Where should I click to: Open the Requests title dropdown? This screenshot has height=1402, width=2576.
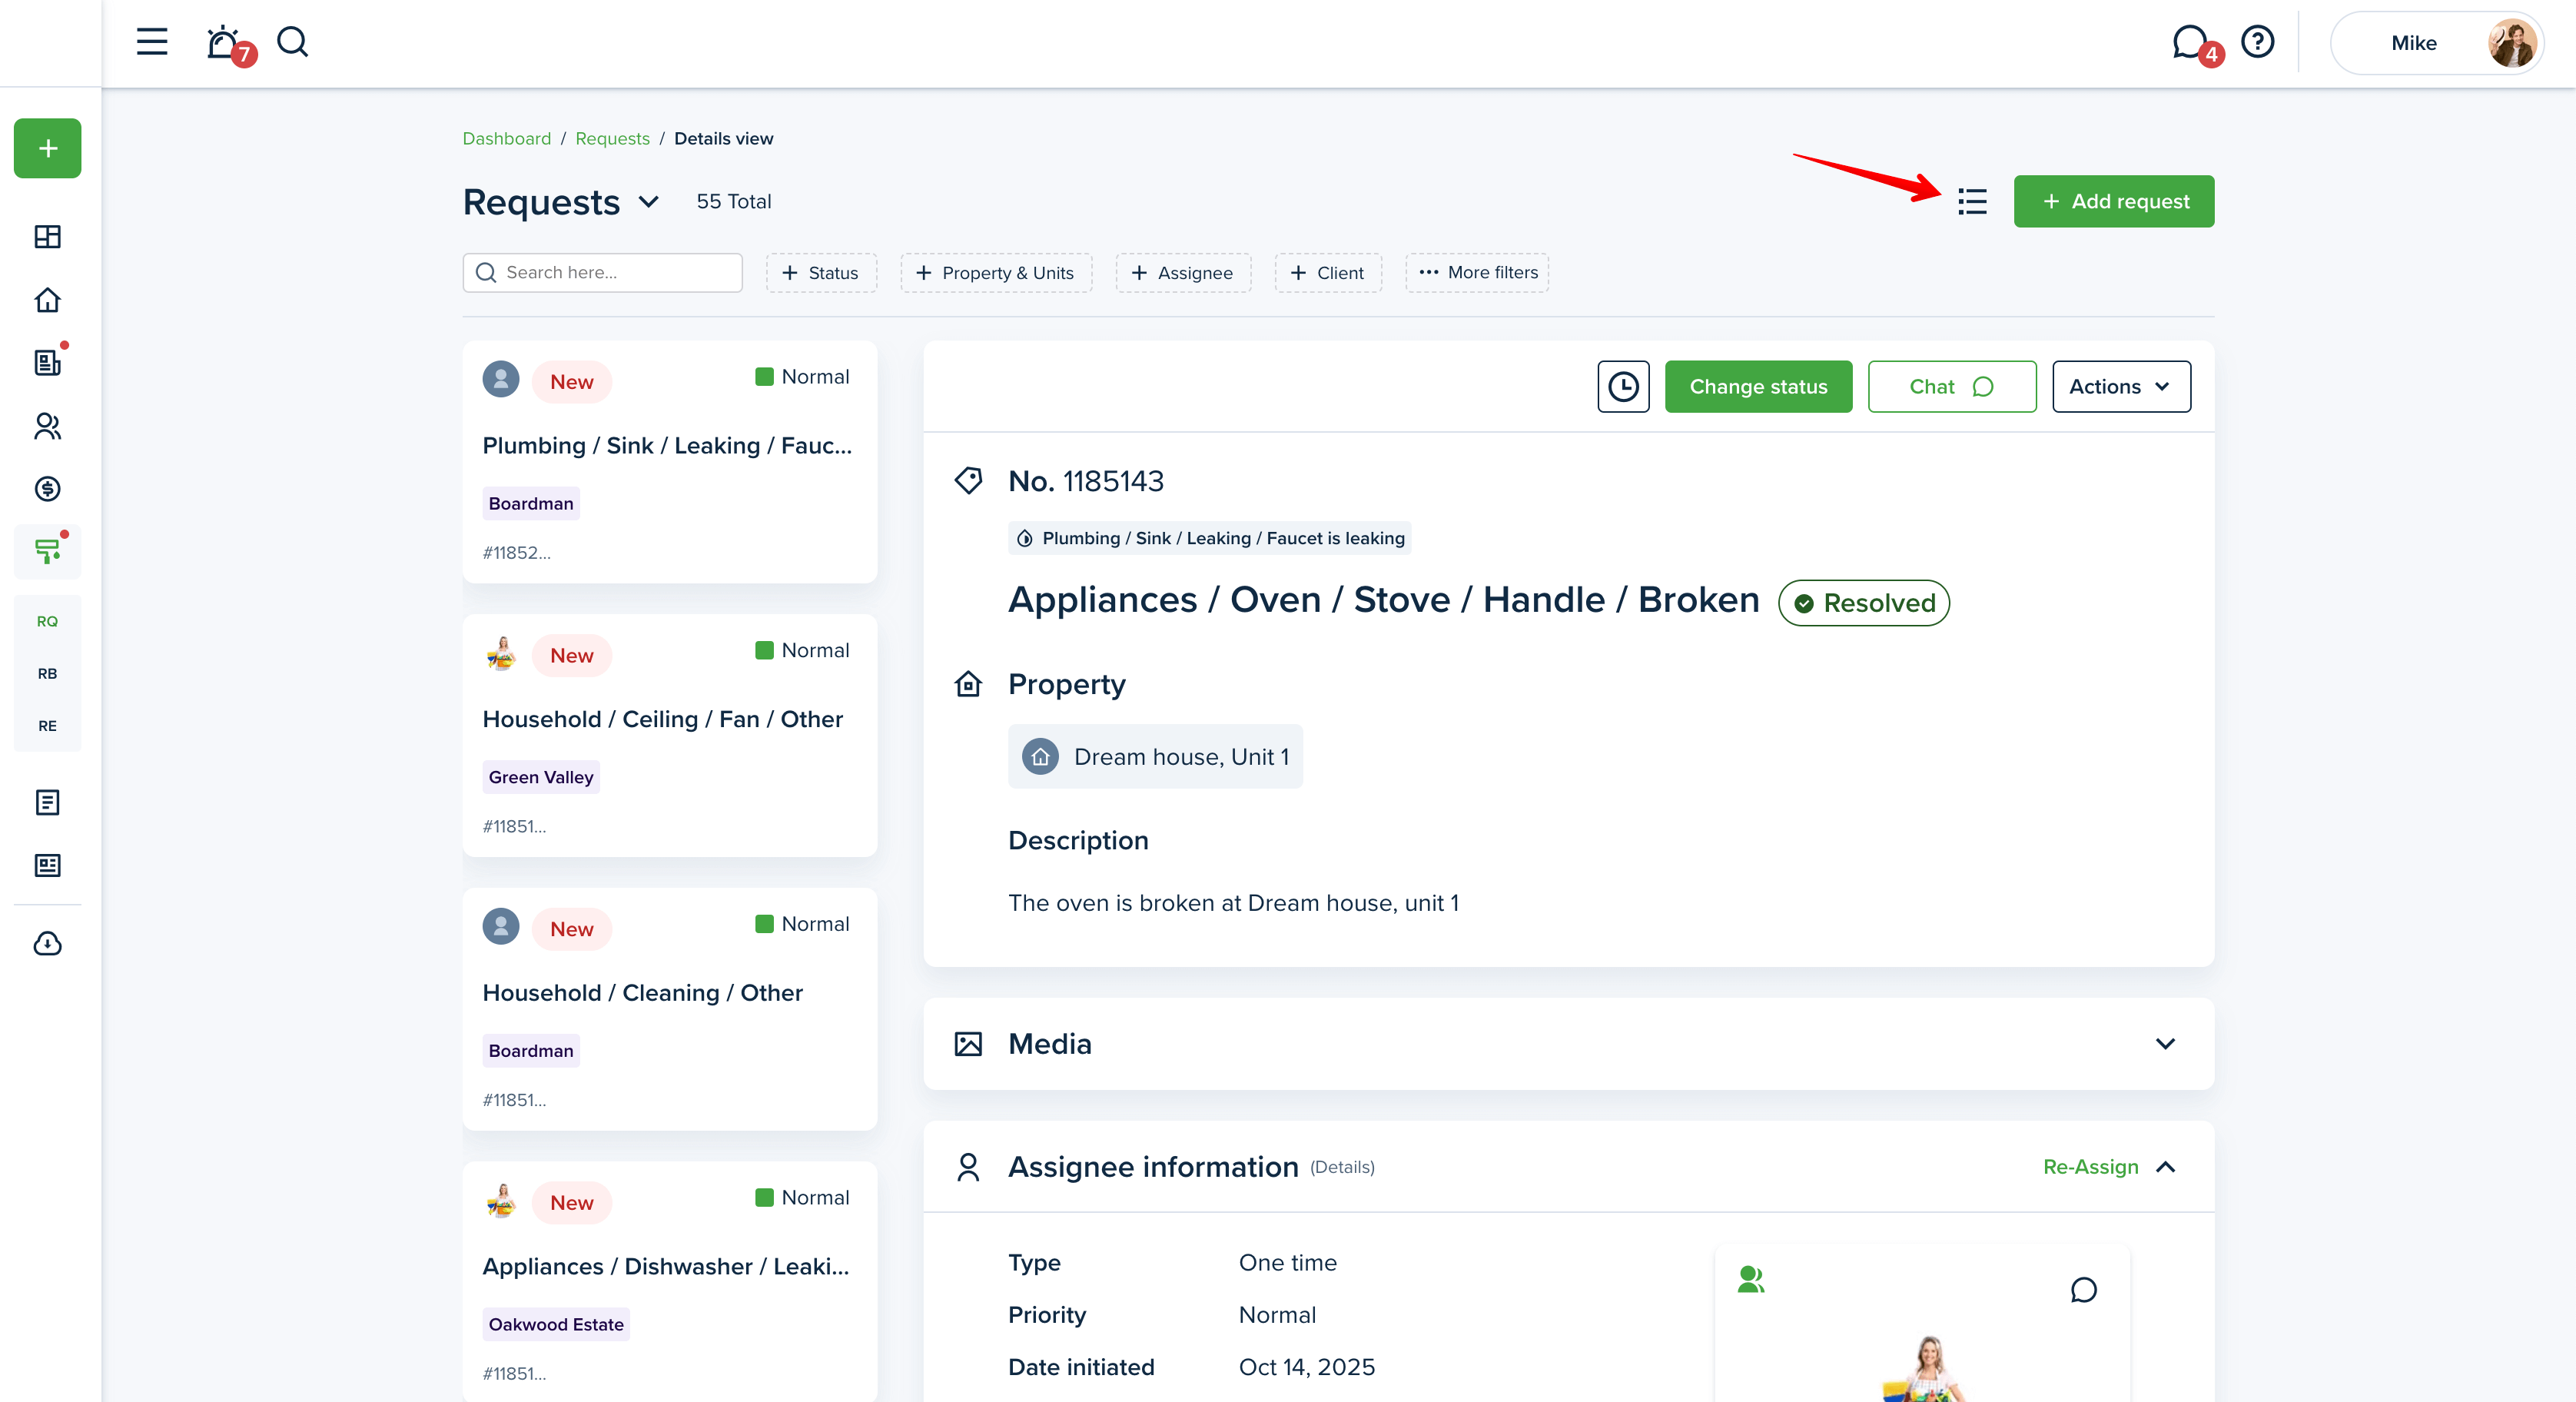click(x=649, y=202)
